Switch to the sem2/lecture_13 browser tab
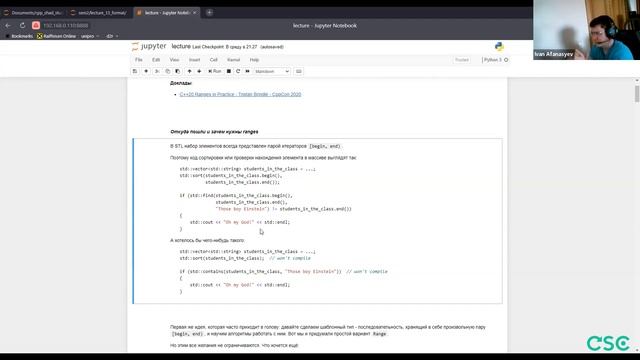The image size is (640, 360). coord(99,13)
